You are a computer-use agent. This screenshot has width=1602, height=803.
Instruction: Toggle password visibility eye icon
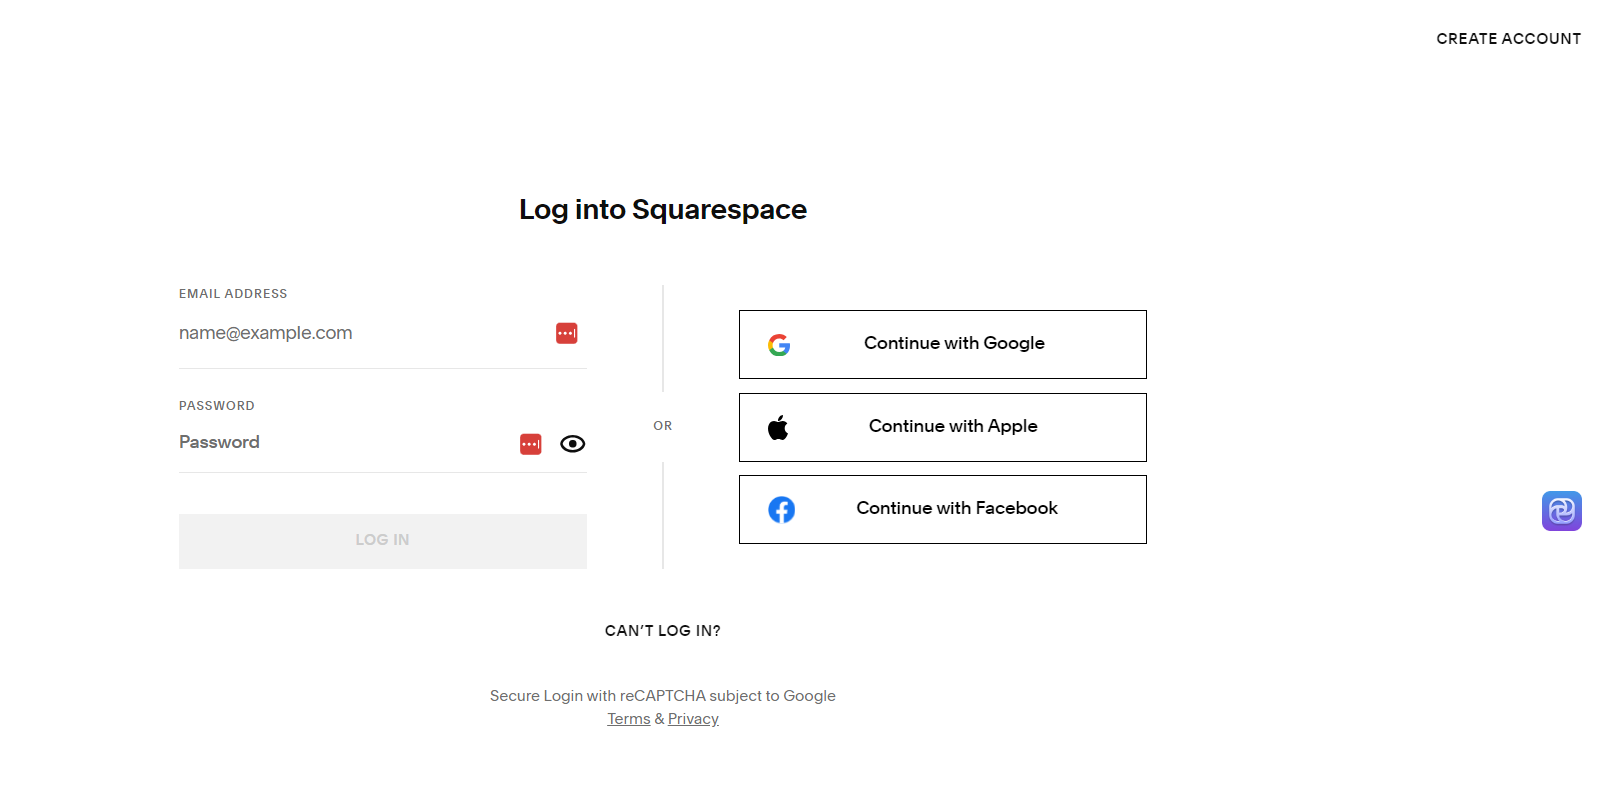click(573, 444)
